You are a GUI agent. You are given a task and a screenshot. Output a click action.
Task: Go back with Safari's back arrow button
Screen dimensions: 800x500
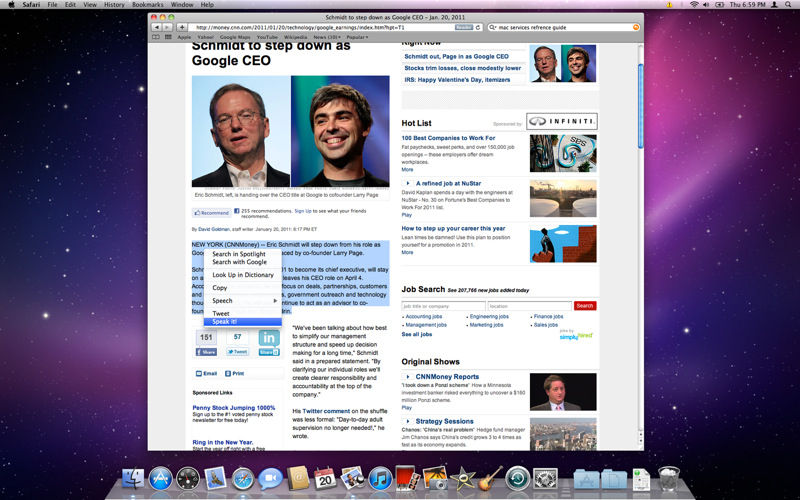tap(157, 27)
